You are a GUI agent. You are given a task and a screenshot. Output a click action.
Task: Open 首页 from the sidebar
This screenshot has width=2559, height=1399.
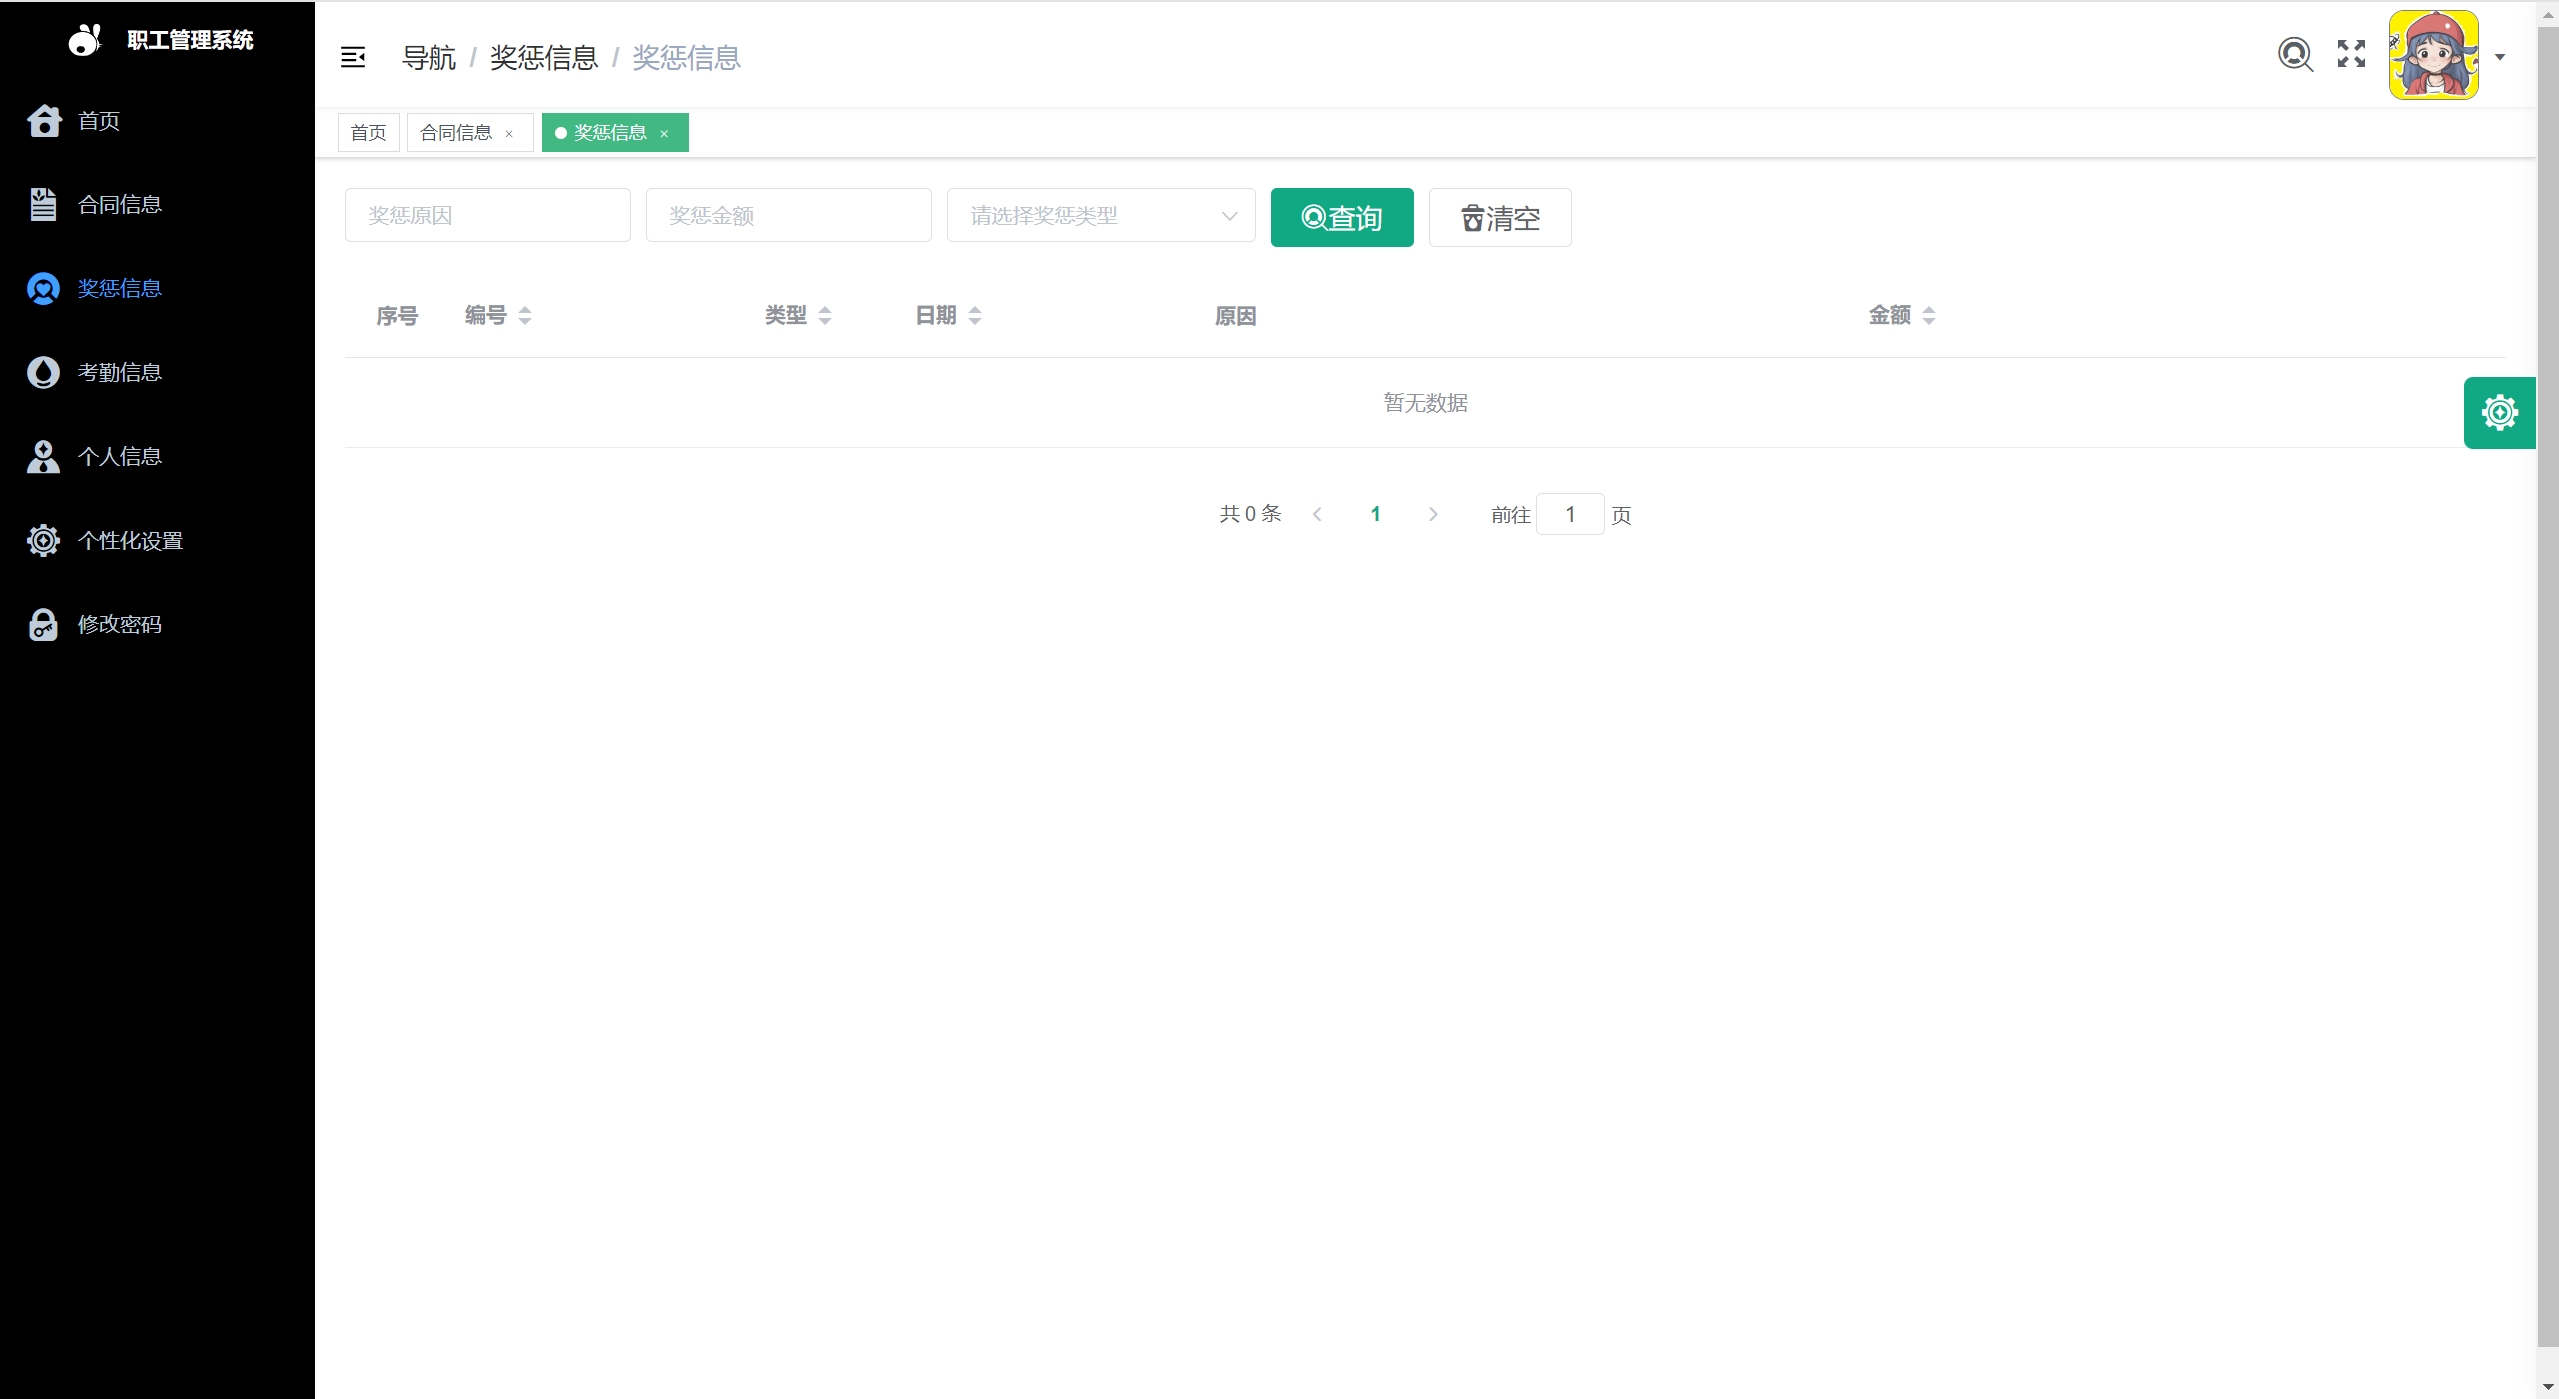(x=99, y=121)
